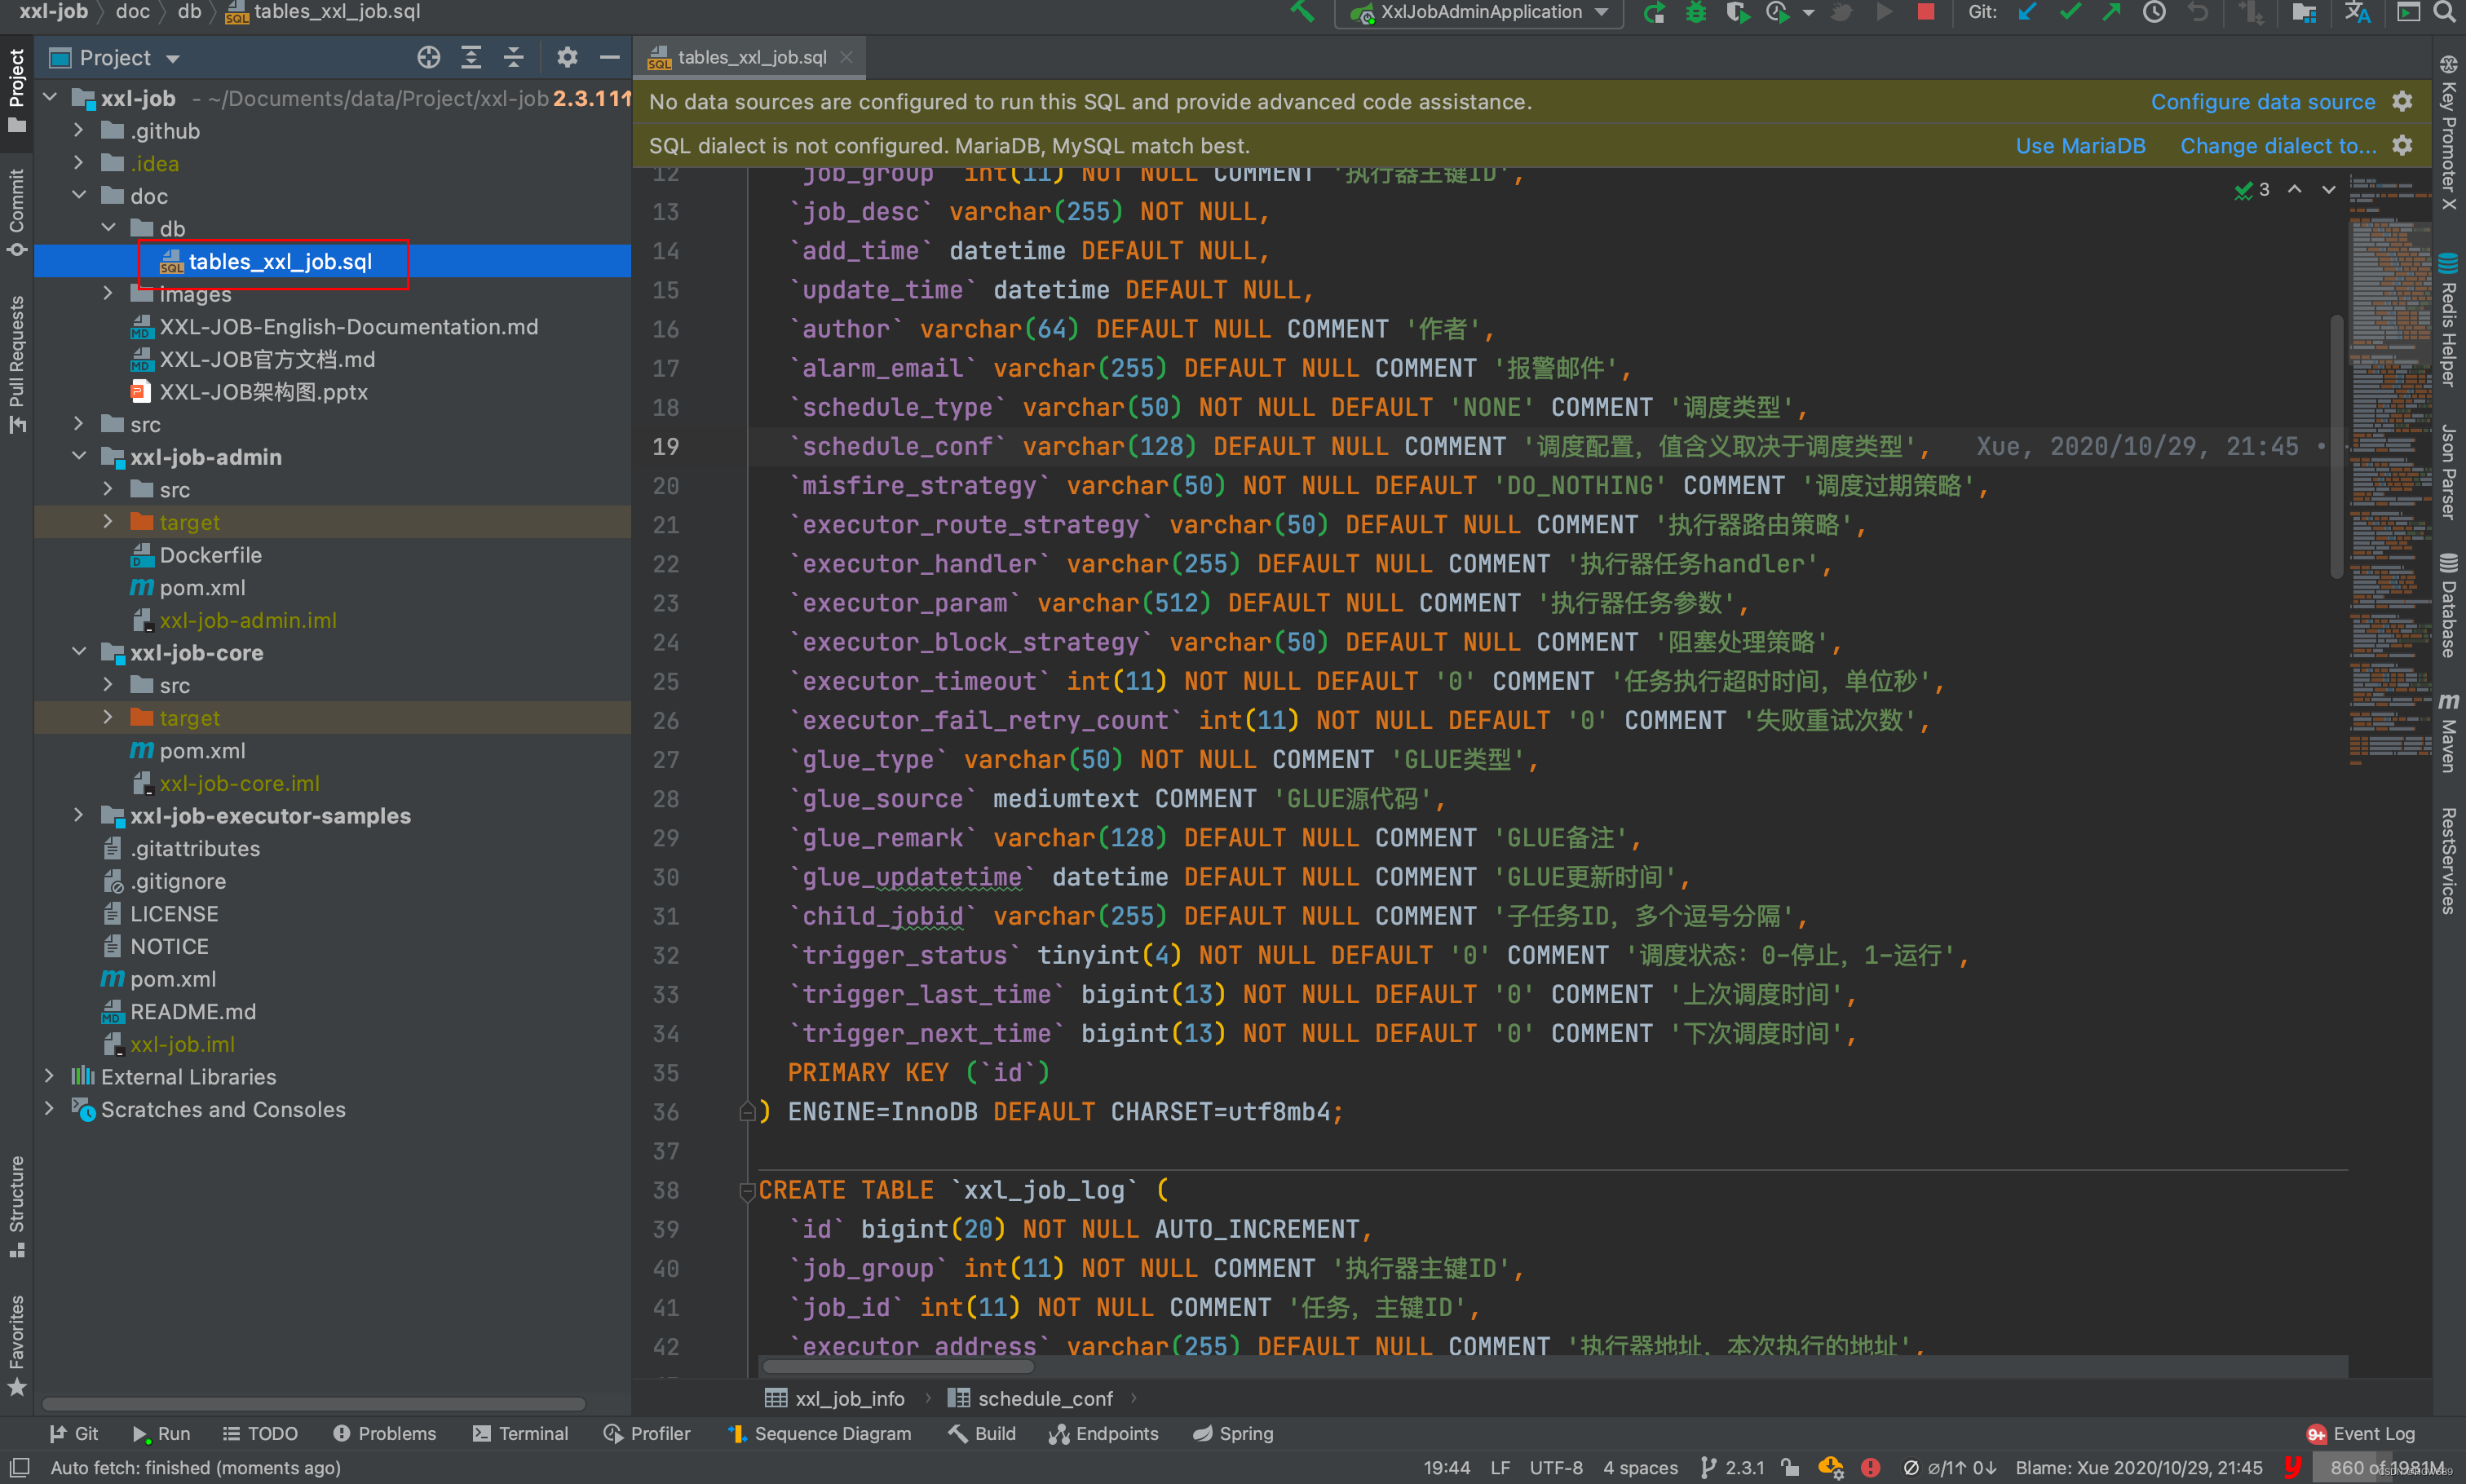Click the Project Structure icon

coord(2305,12)
